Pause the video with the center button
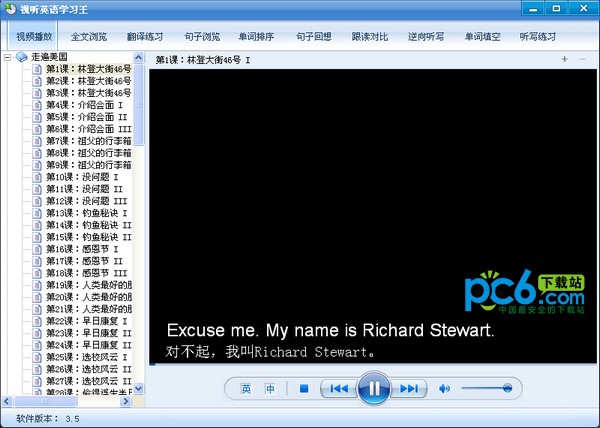The height and width of the screenshot is (428, 600). 372,388
